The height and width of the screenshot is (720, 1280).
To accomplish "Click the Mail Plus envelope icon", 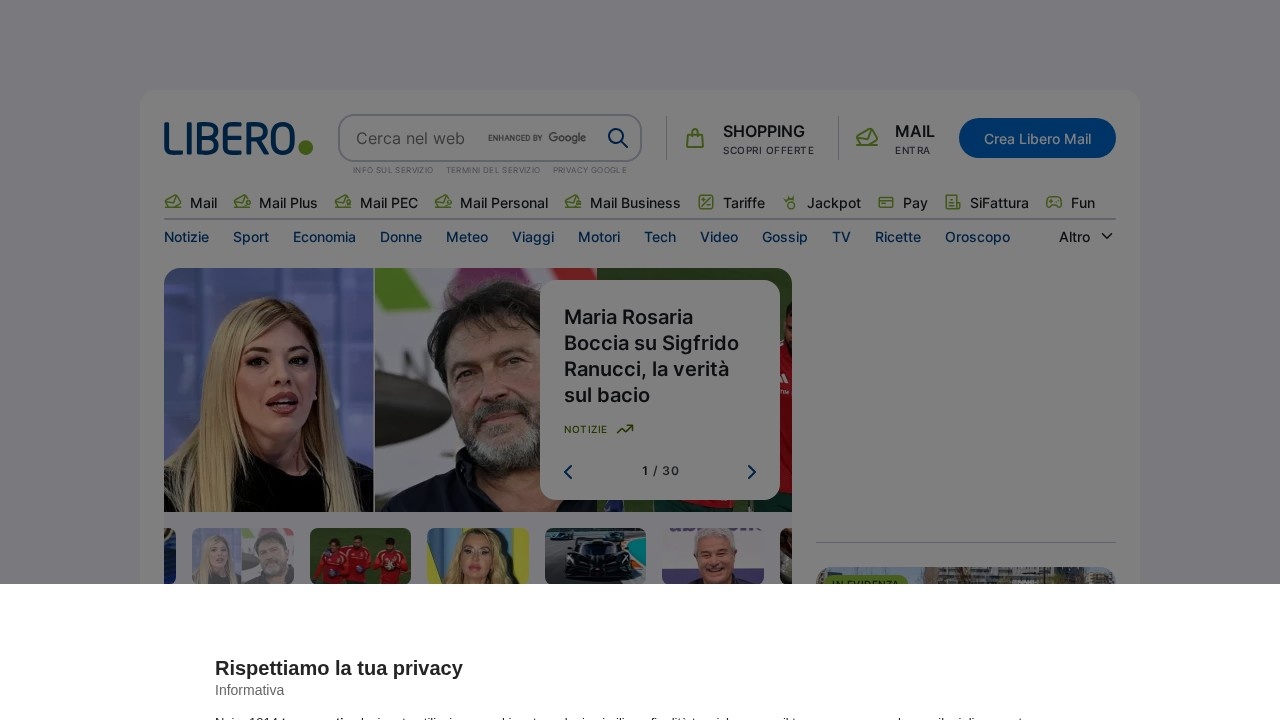I will [242, 202].
